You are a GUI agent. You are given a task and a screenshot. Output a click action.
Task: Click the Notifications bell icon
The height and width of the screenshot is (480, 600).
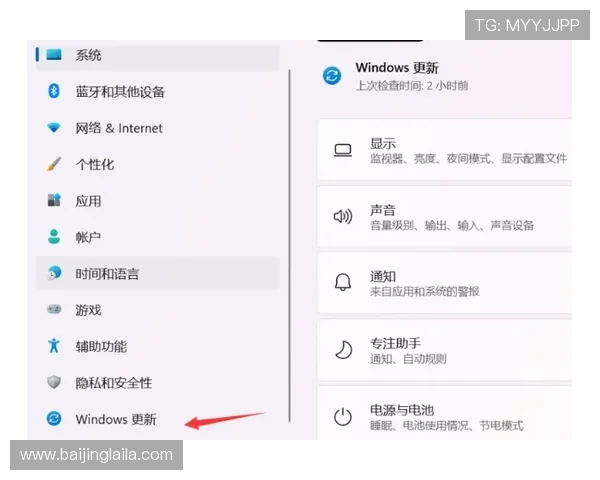pos(343,282)
